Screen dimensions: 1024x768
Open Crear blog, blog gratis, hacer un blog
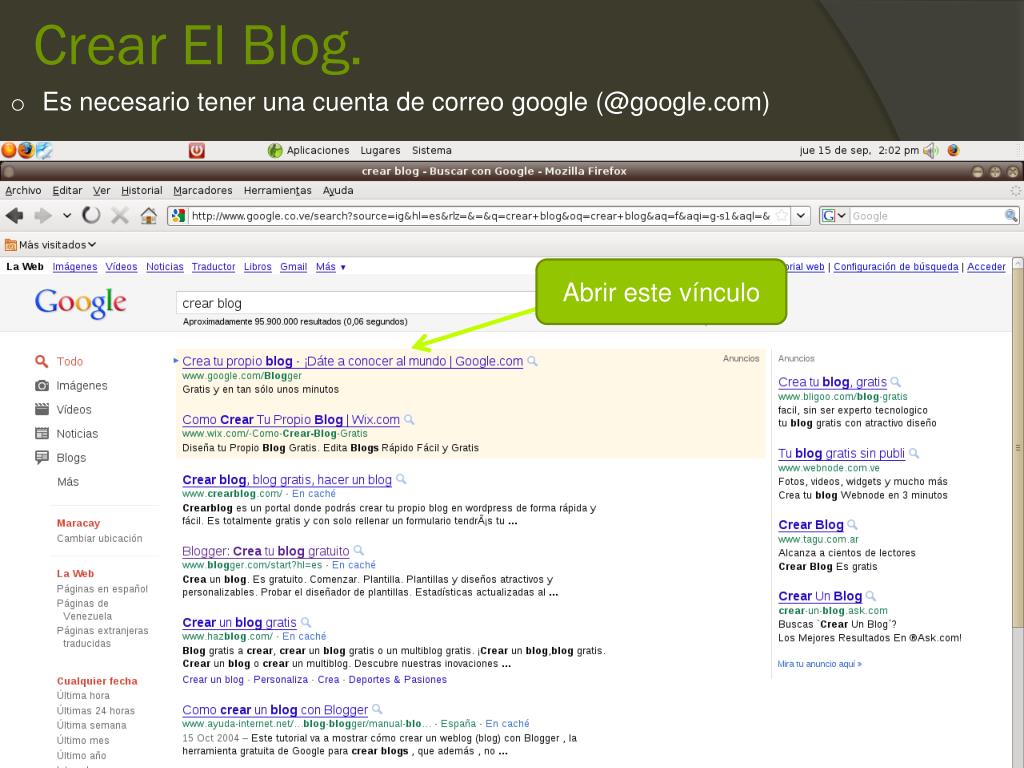287,480
